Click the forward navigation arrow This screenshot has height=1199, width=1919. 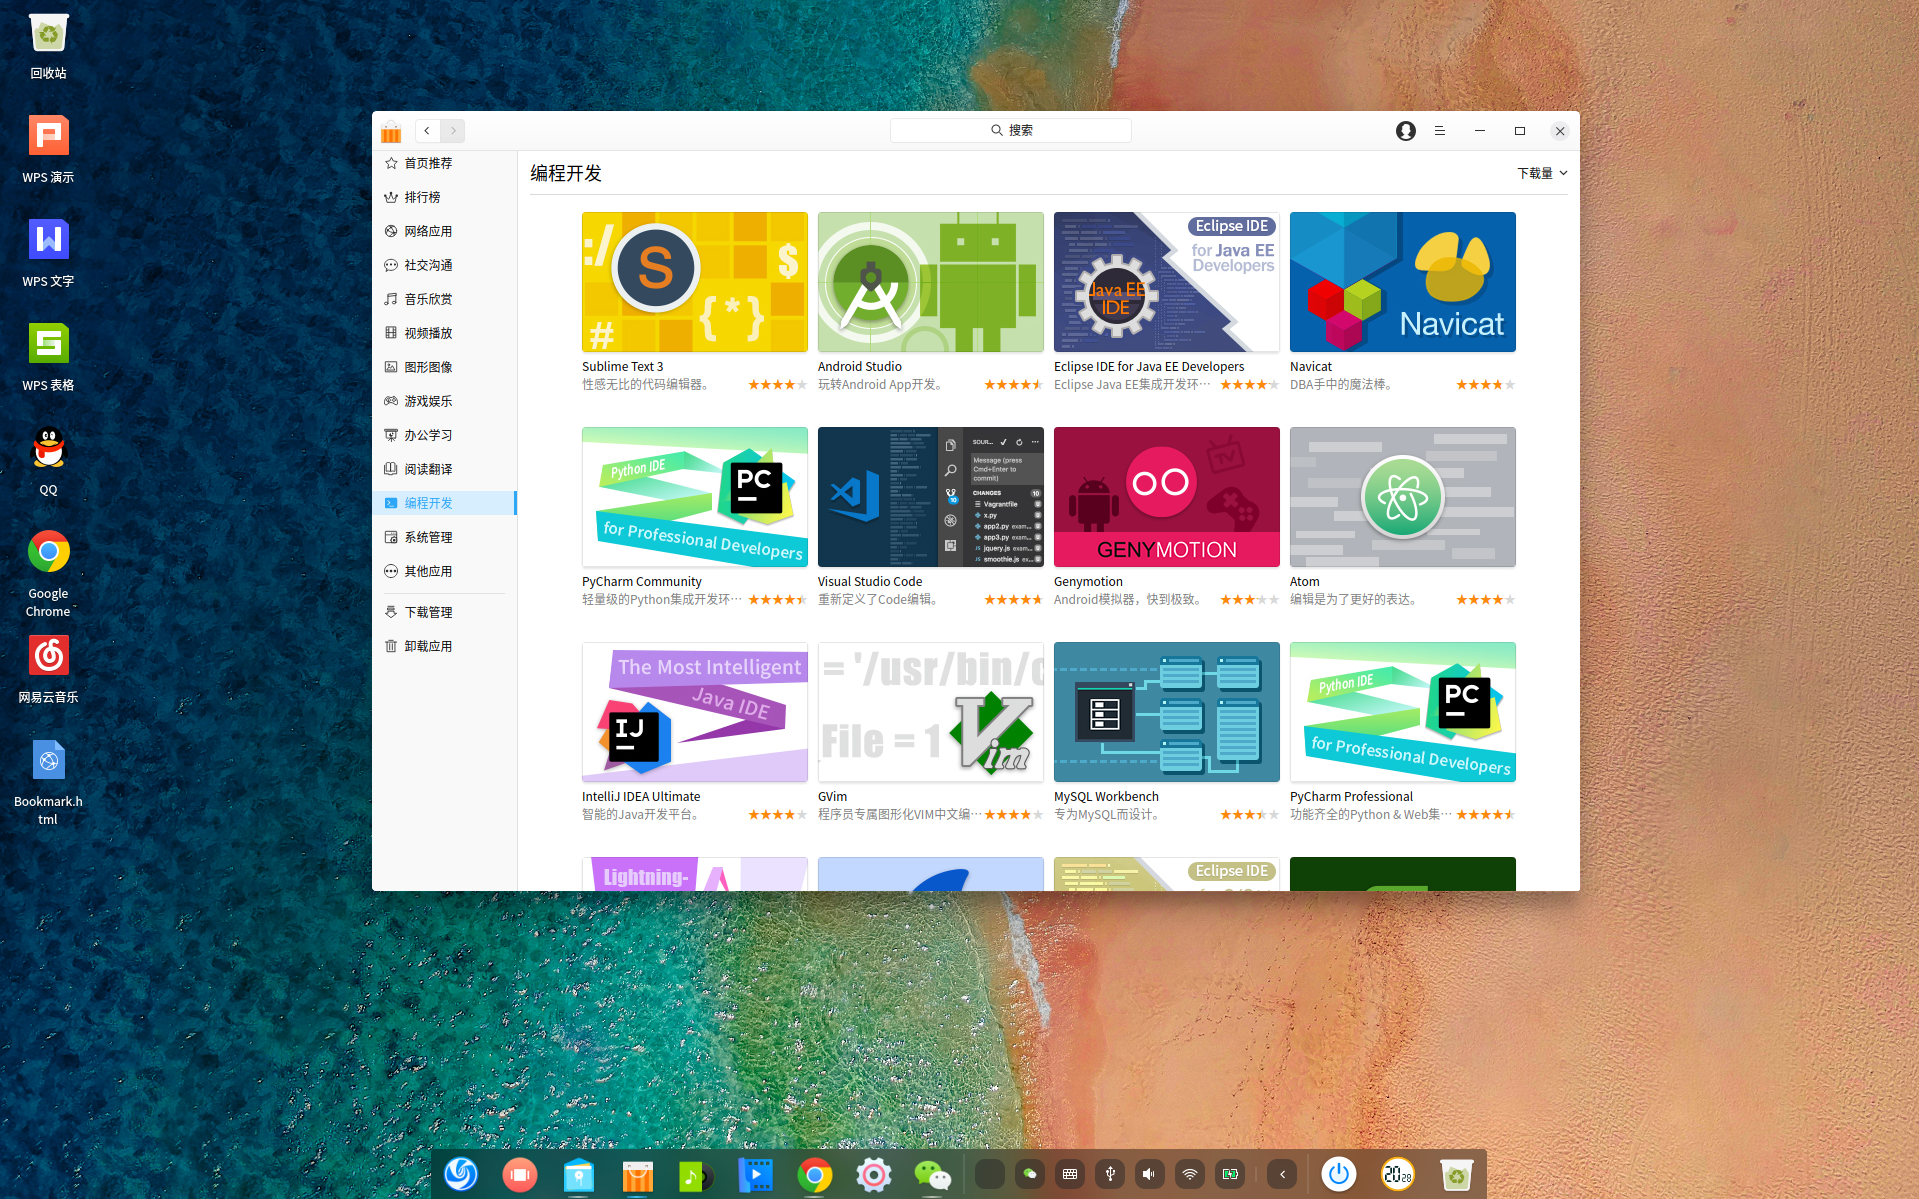(453, 131)
